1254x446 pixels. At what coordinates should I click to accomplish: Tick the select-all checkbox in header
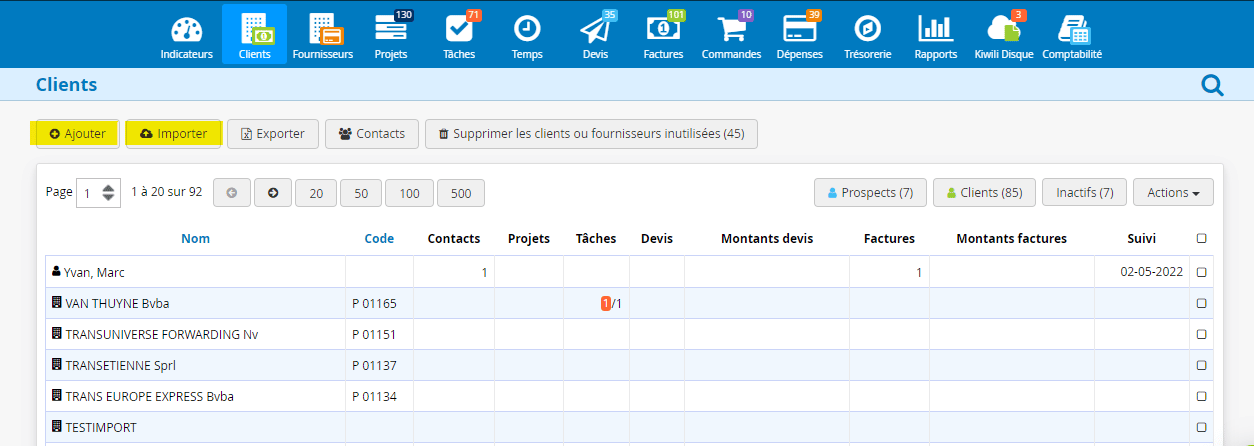(1201, 239)
